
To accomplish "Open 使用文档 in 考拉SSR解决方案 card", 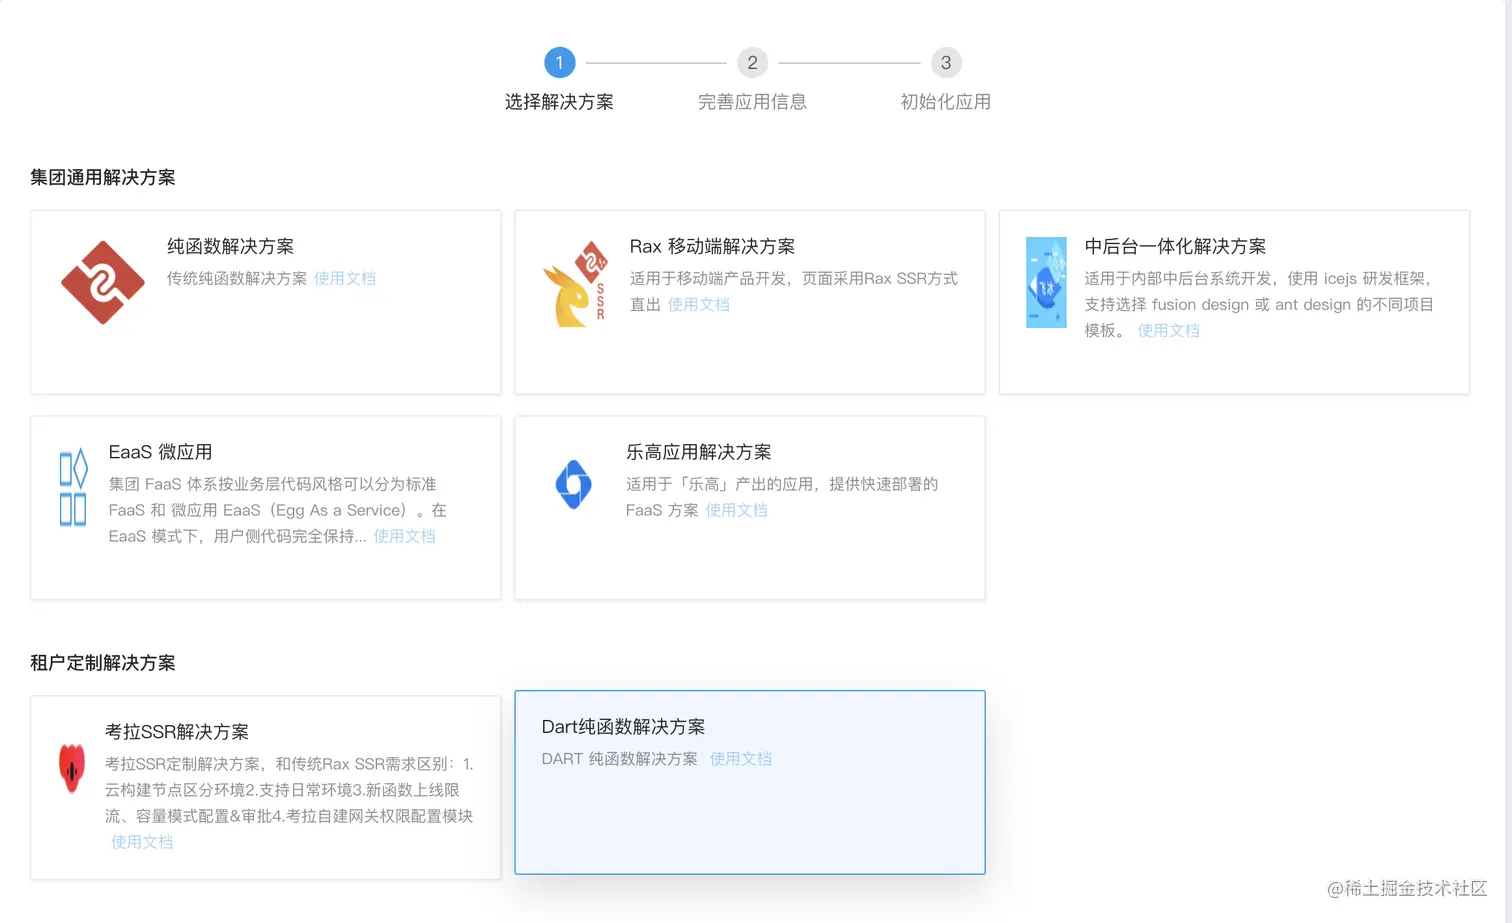I will [x=141, y=842].
